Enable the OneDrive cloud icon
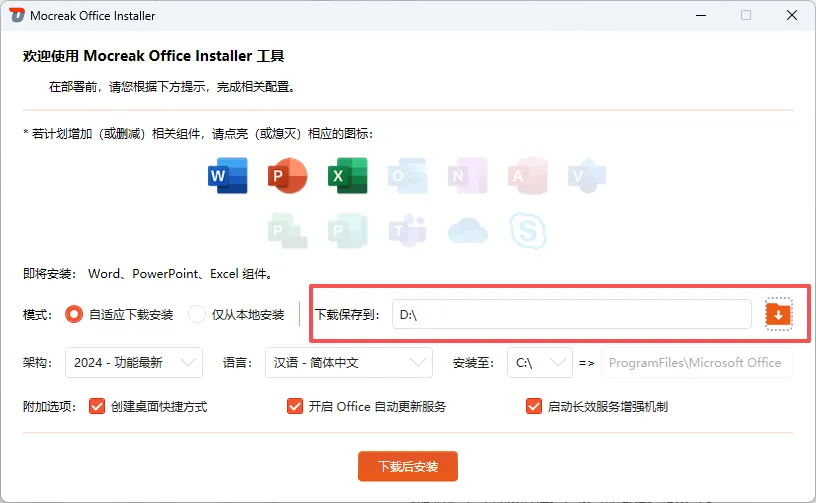Viewport: 816px width, 503px height. pyautogui.click(x=468, y=231)
